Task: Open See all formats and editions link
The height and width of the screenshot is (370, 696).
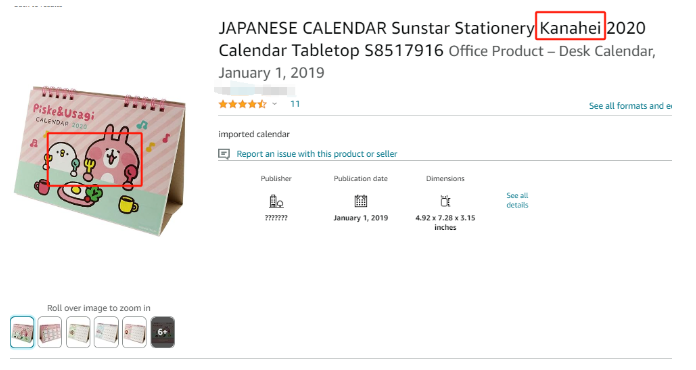Action: coord(630,106)
